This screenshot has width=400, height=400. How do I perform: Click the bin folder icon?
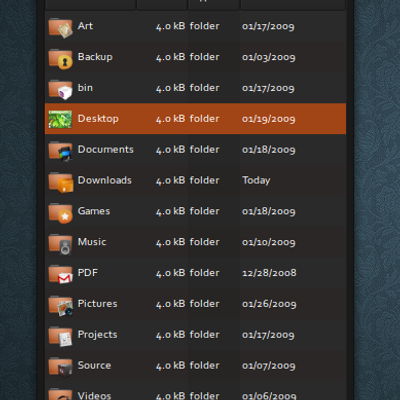point(60,89)
